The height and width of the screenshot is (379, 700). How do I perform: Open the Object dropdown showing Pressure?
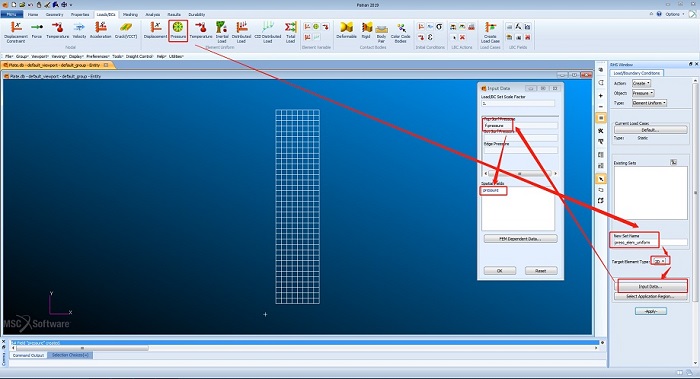643,93
